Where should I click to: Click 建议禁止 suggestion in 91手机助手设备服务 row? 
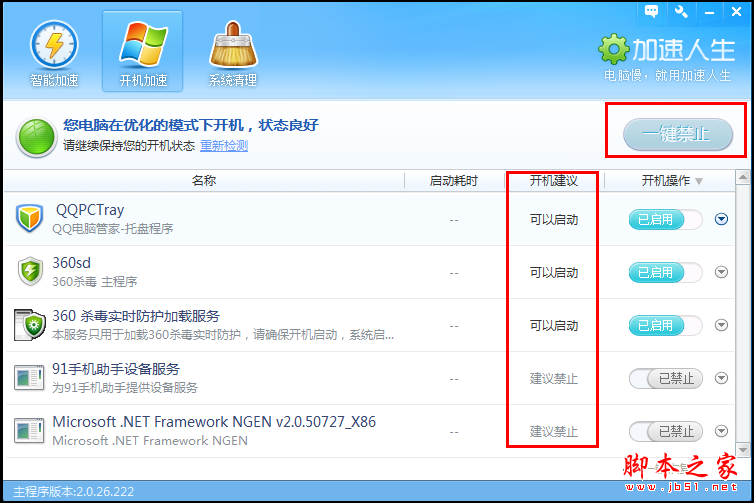pos(554,378)
